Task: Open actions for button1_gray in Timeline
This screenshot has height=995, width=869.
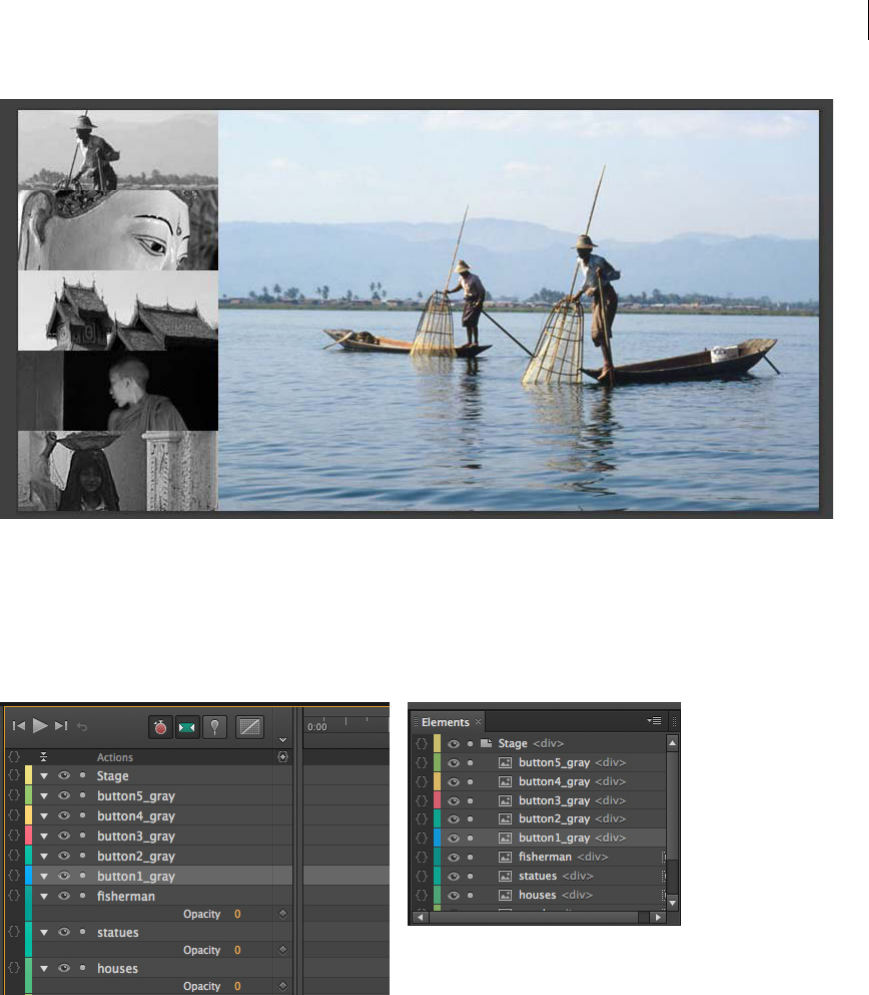Action: pyautogui.click(x=14, y=876)
